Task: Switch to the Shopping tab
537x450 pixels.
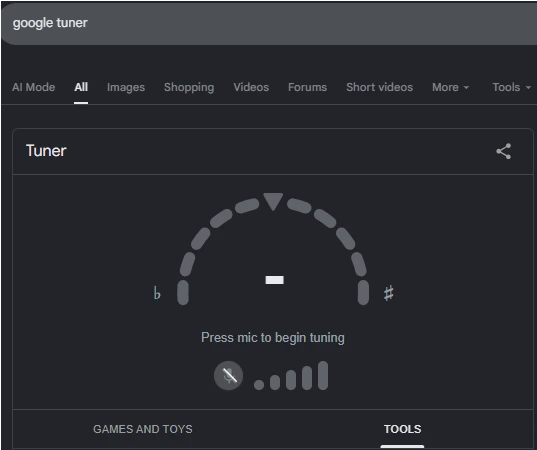Action: 189,87
